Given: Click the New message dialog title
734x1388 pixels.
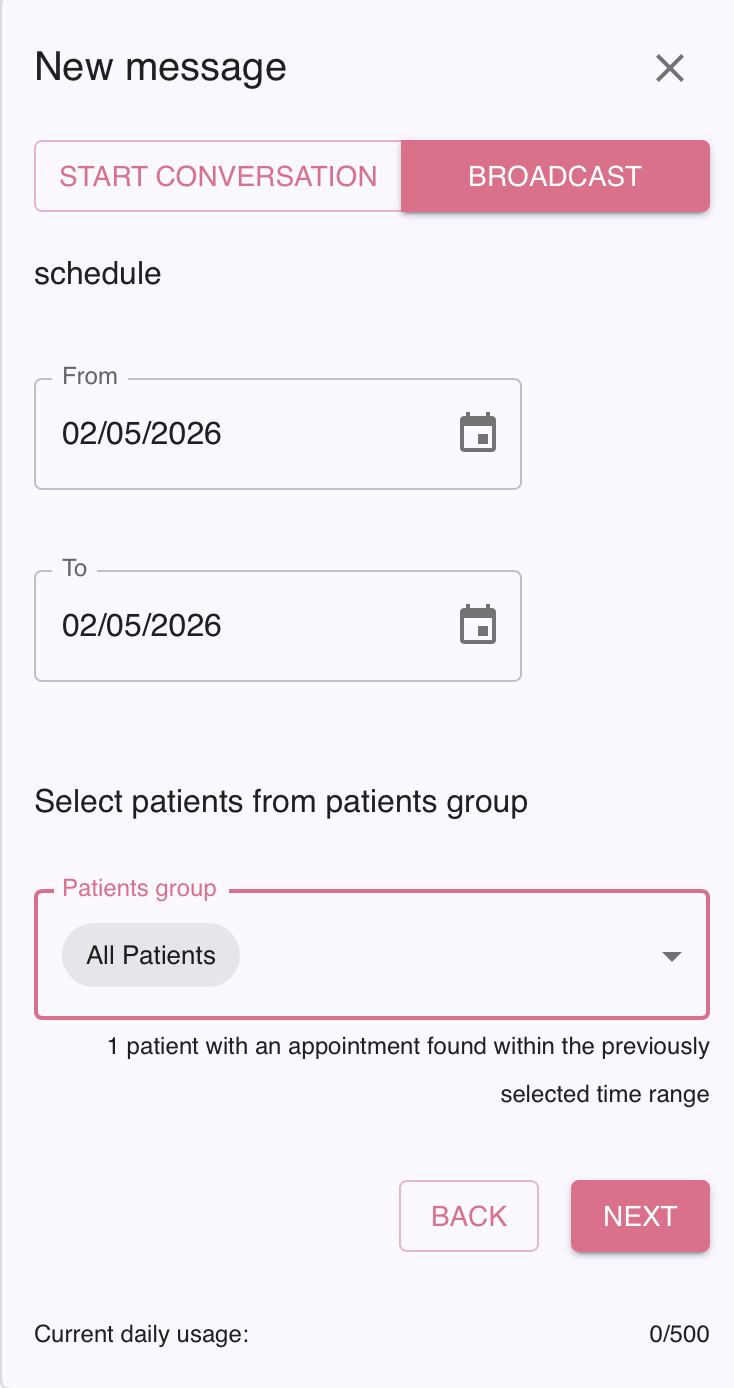Looking at the screenshot, I should click(160, 68).
